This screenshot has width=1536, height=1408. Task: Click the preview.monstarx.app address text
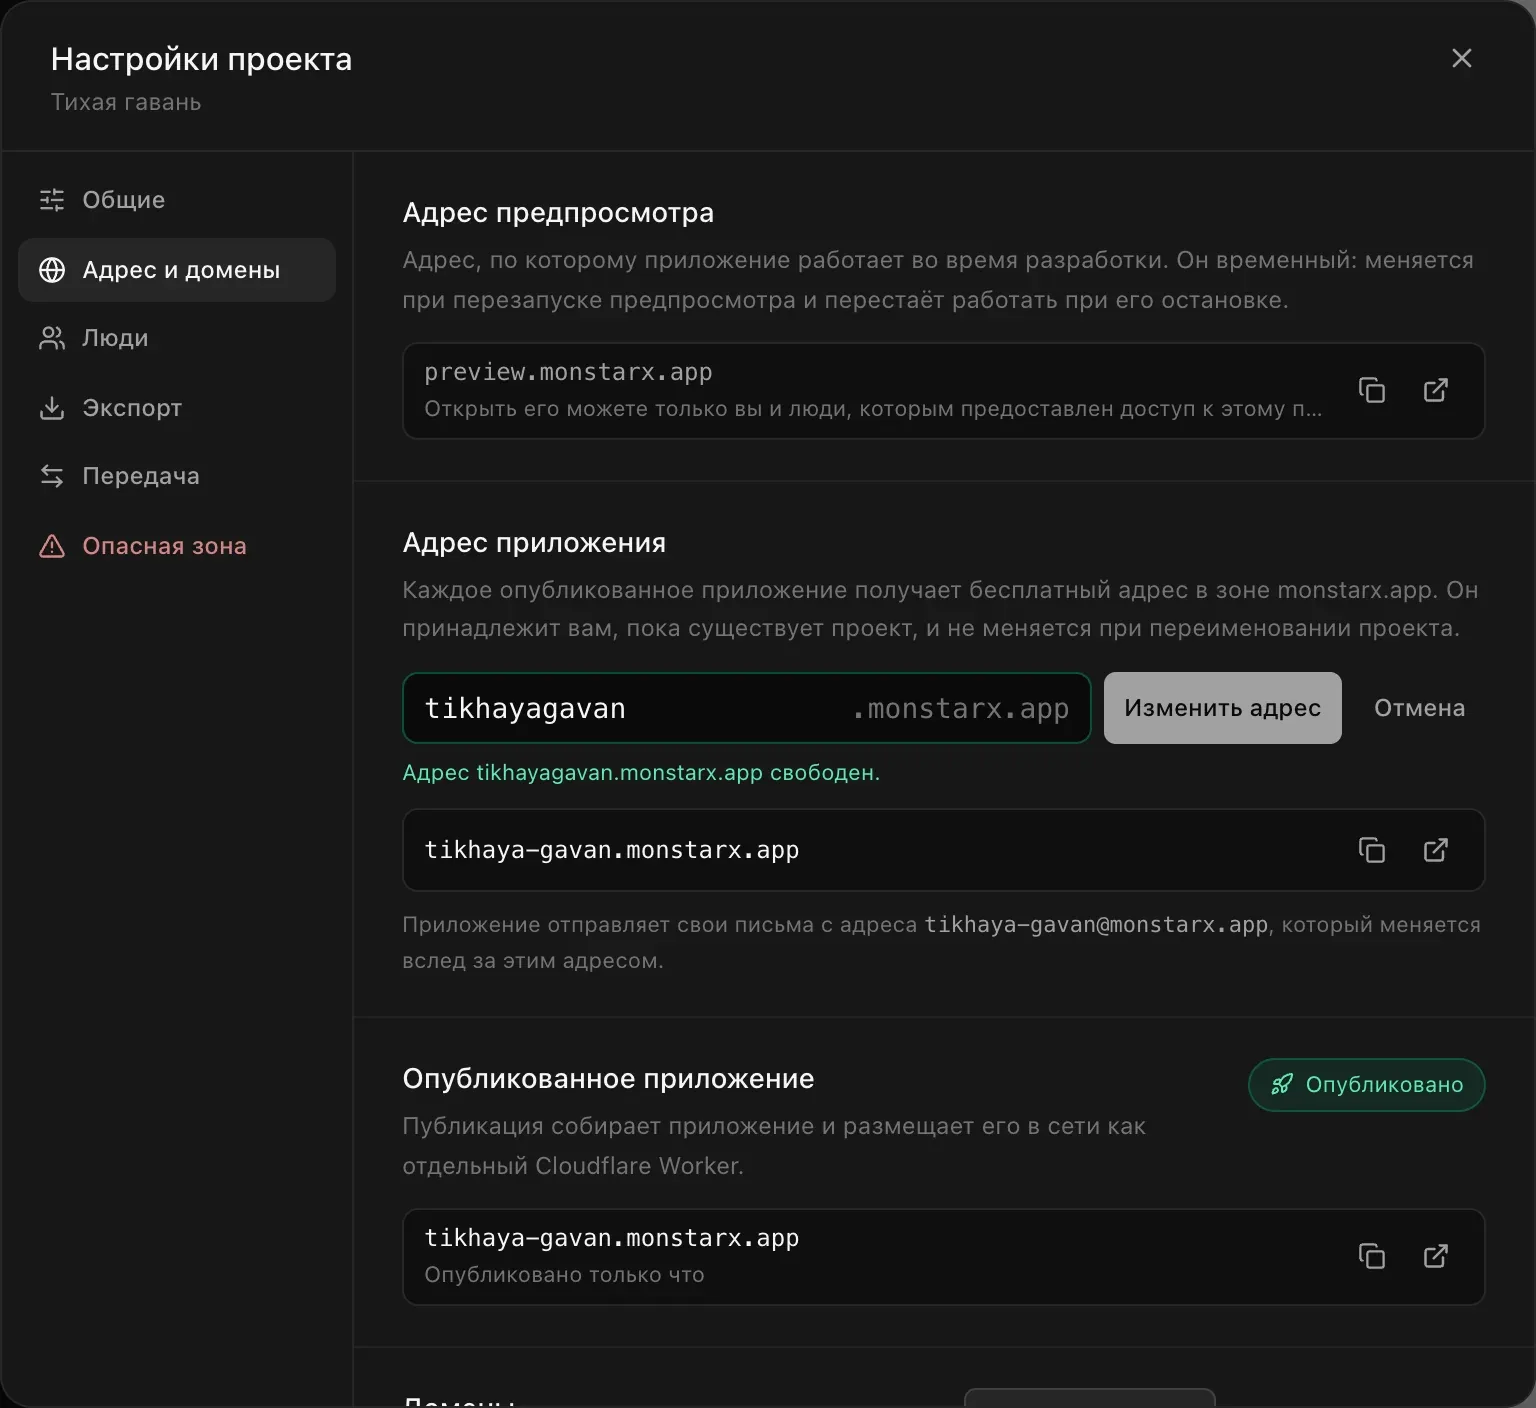pos(568,372)
